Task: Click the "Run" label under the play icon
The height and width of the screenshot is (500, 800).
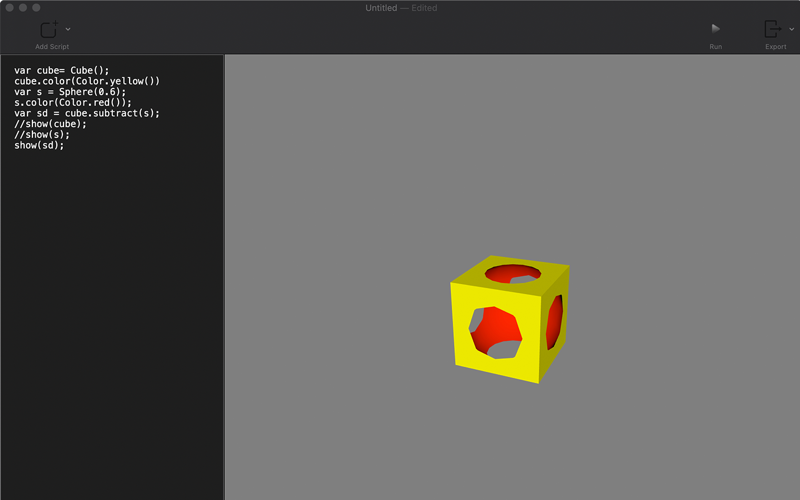Action: click(x=715, y=46)
